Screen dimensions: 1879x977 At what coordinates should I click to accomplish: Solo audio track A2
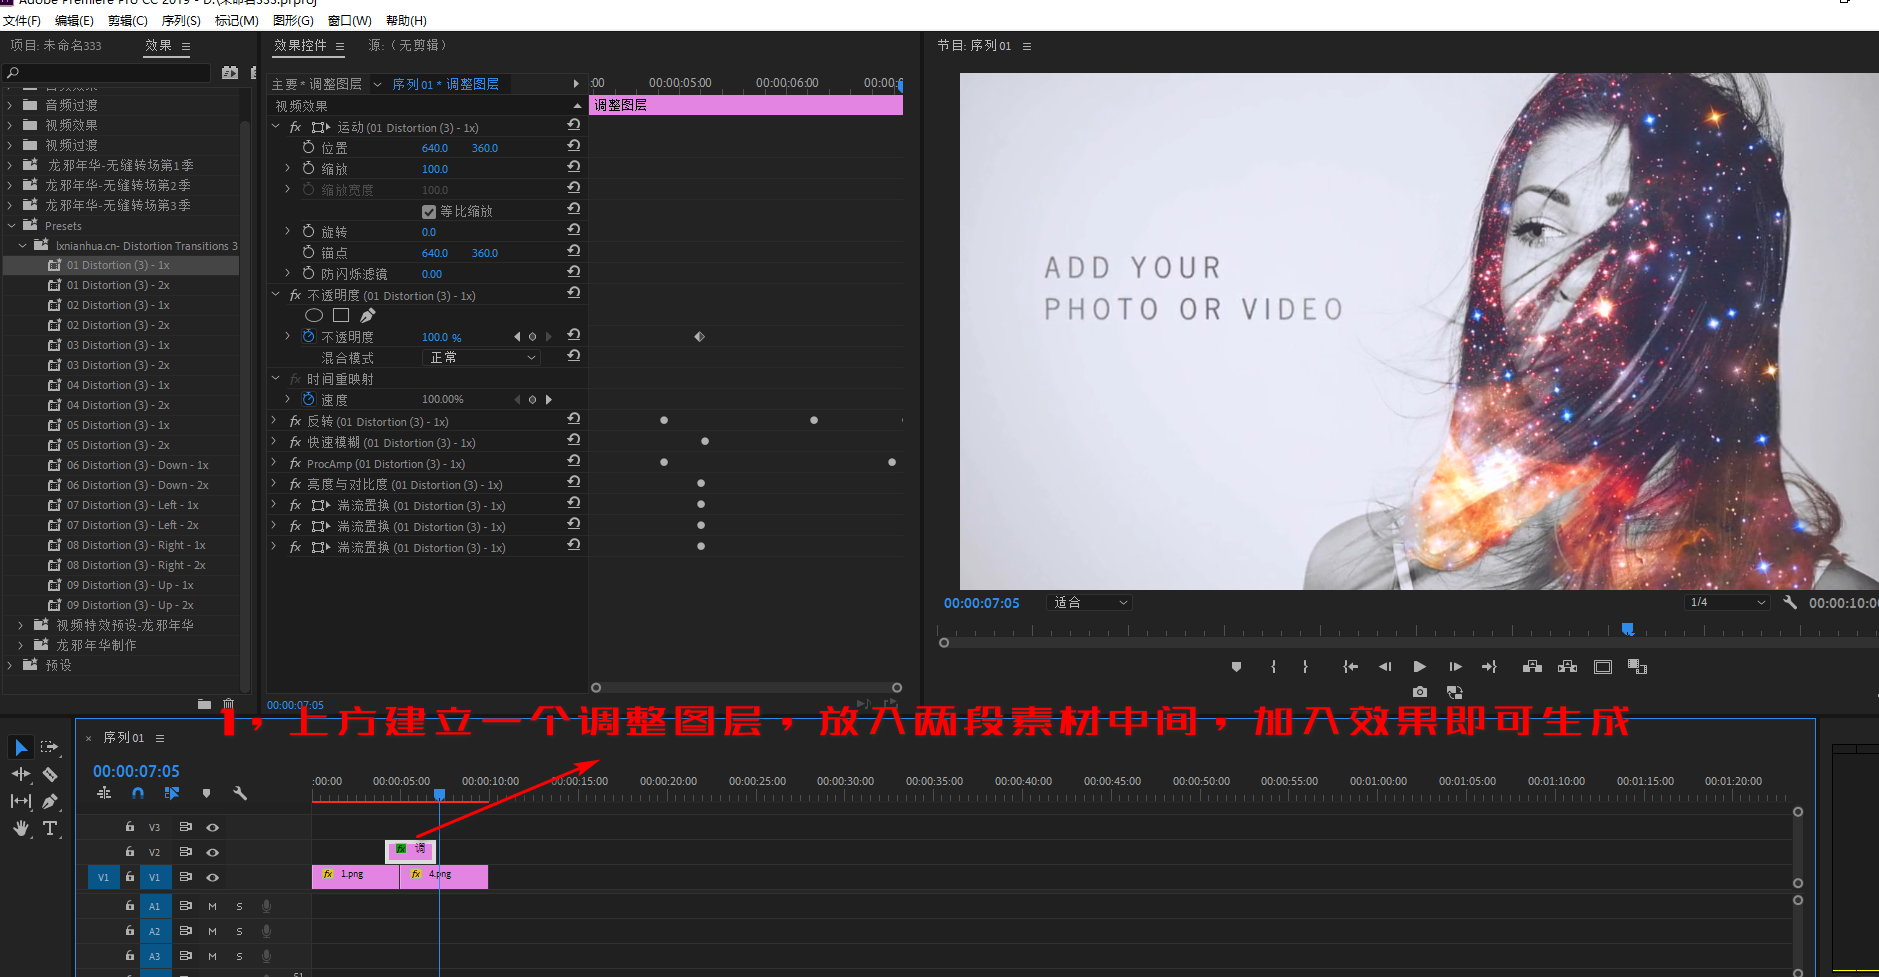point(239,931)
